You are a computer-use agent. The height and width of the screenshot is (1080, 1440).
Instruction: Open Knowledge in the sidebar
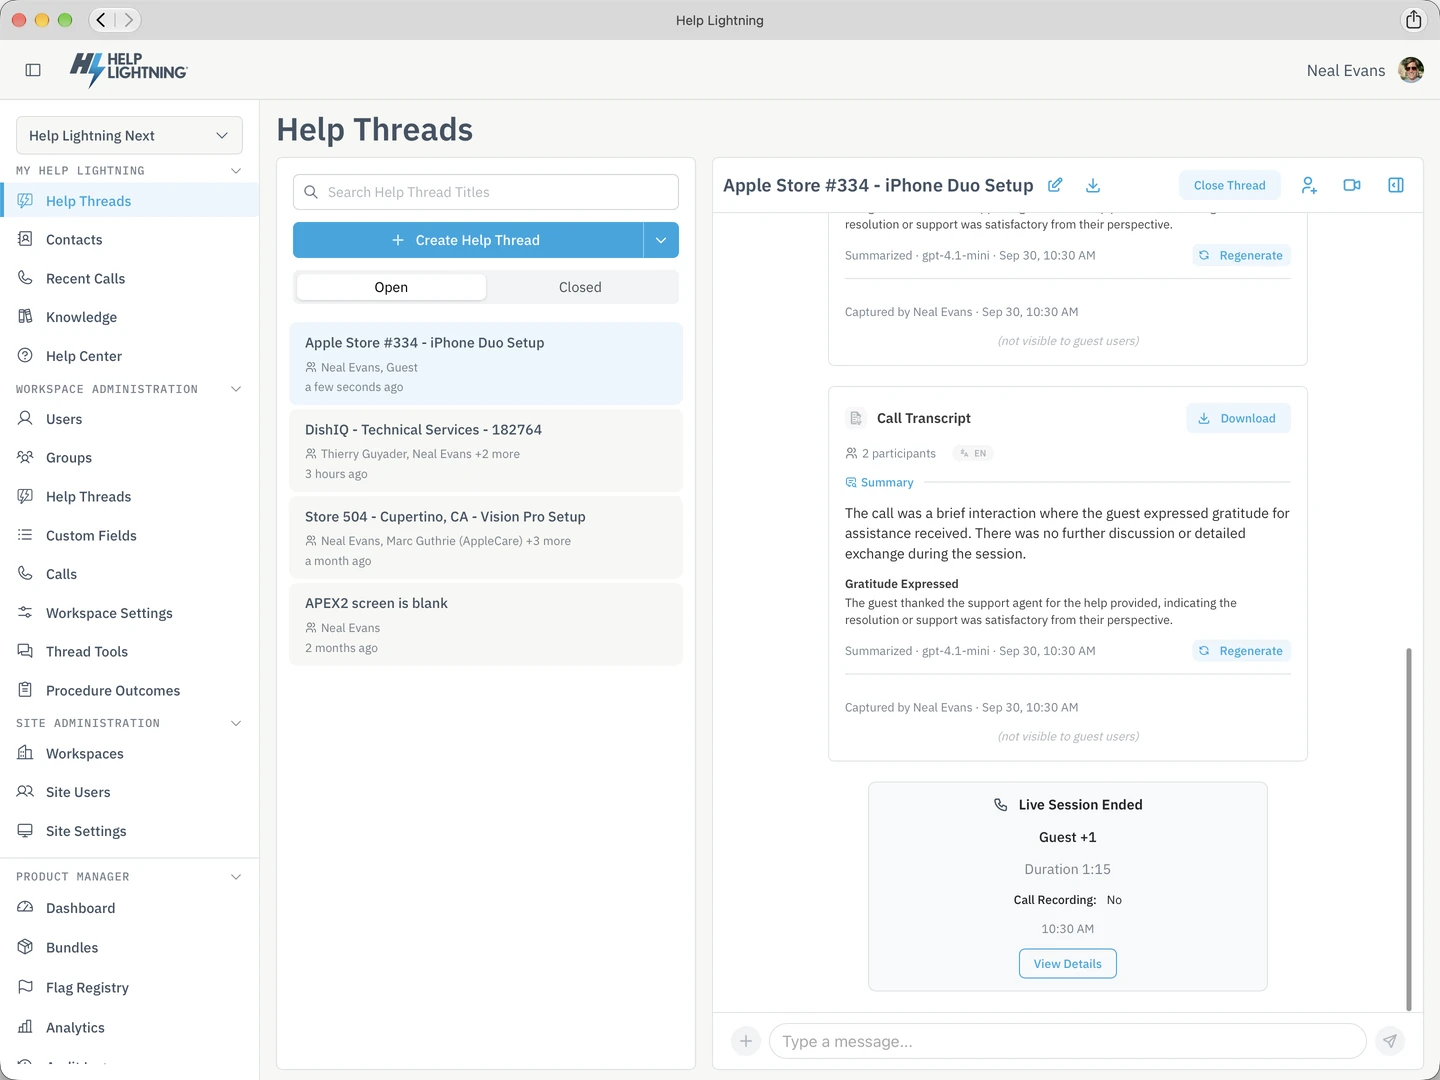coord(130,317)
